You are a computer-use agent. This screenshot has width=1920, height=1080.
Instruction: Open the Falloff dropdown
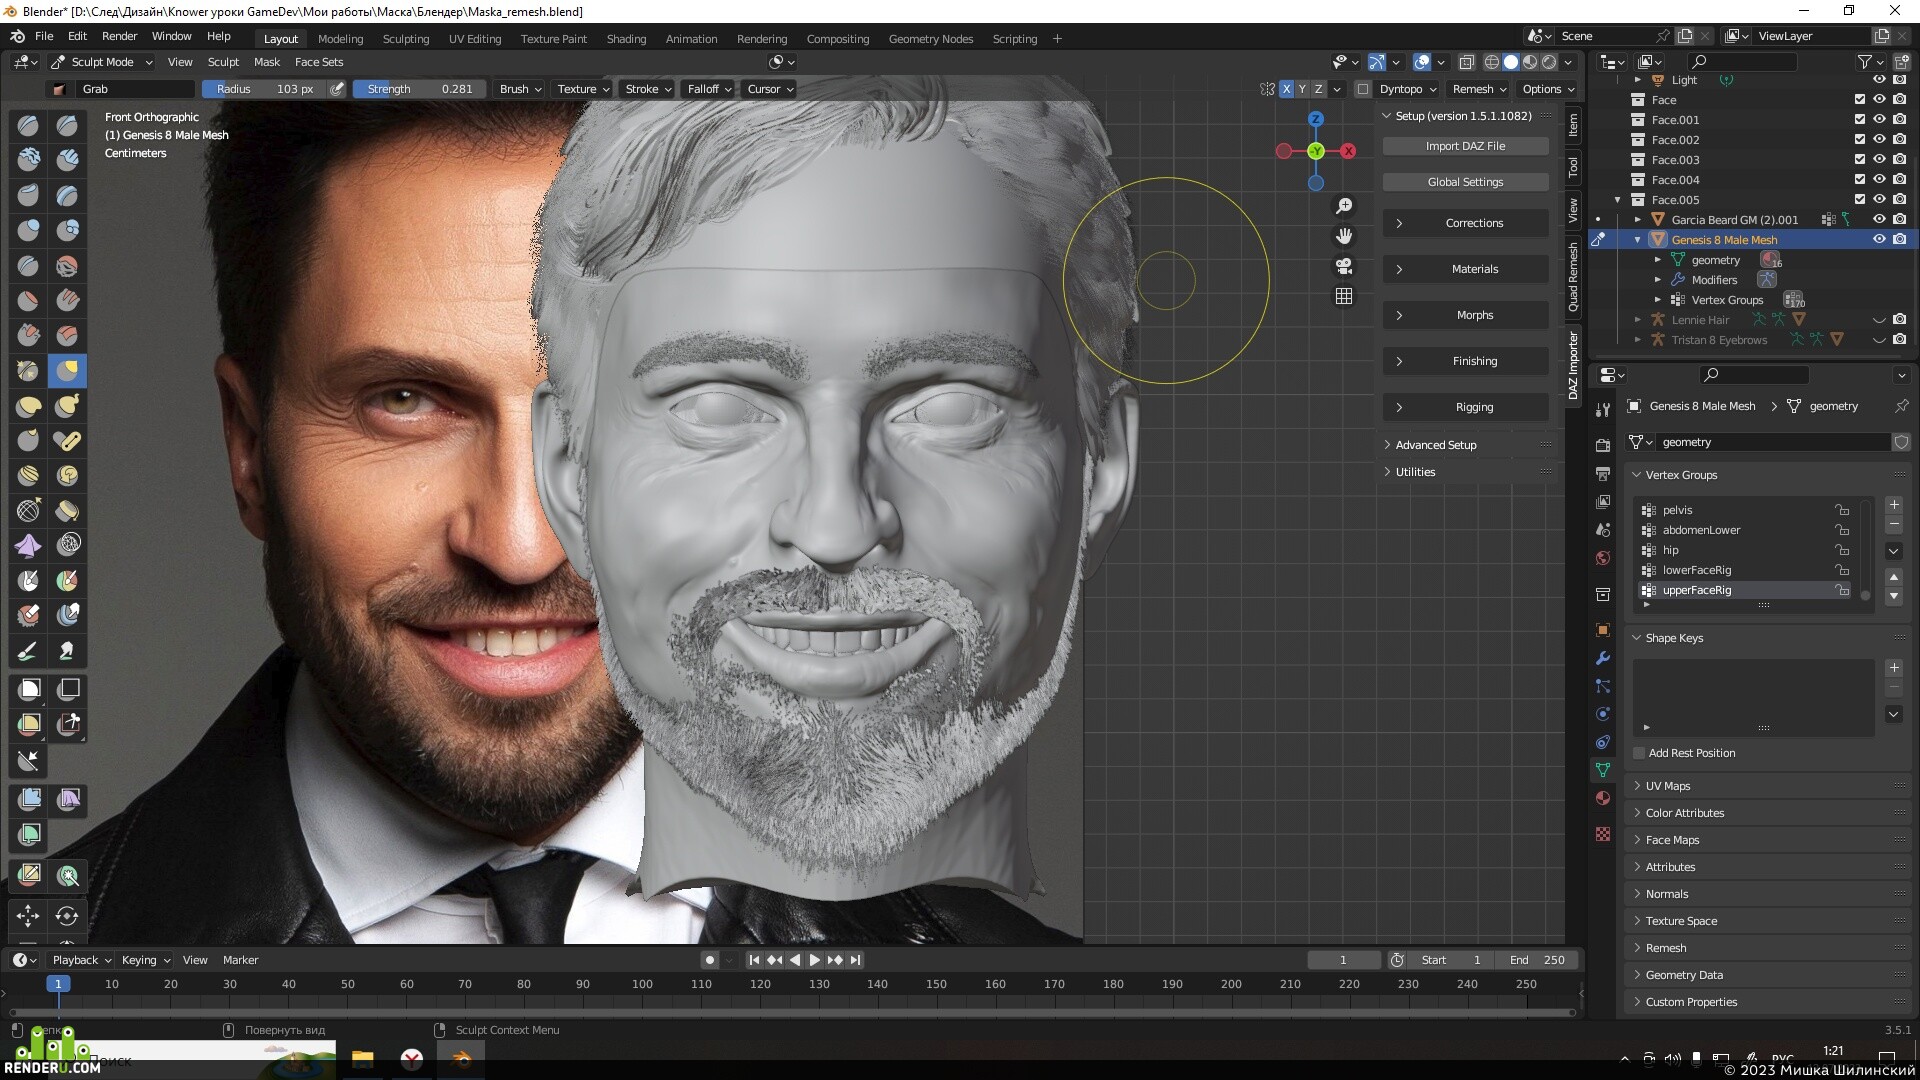(x=709, y=89)
